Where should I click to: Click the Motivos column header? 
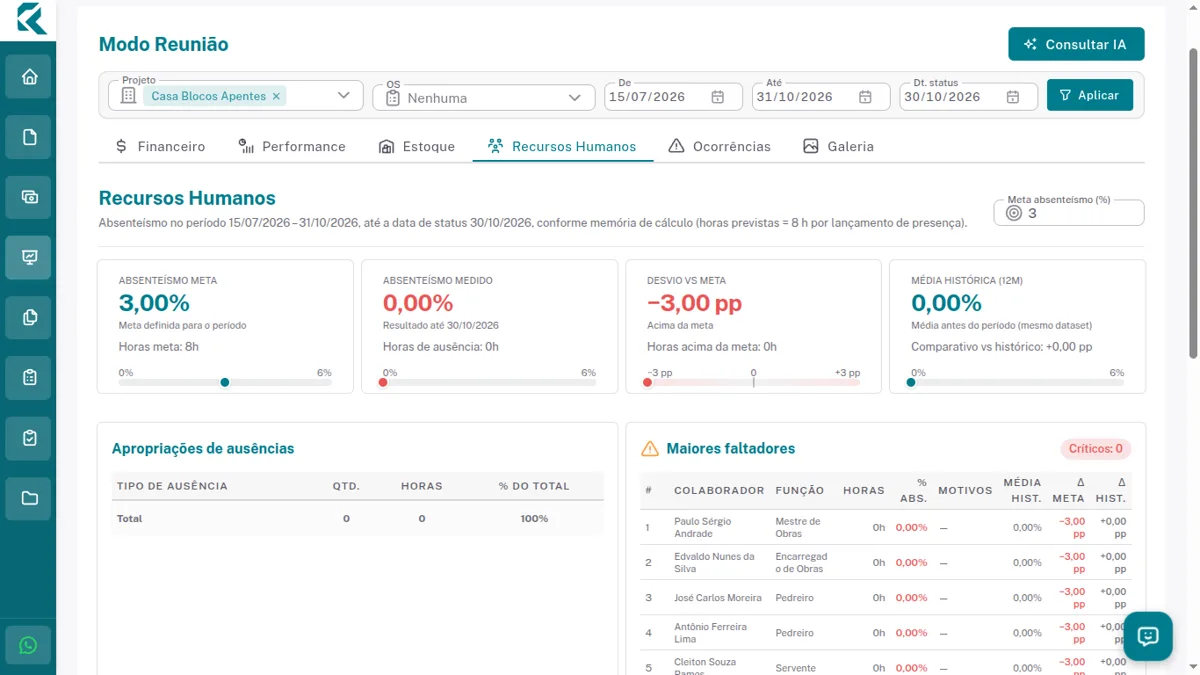[965, 491]
